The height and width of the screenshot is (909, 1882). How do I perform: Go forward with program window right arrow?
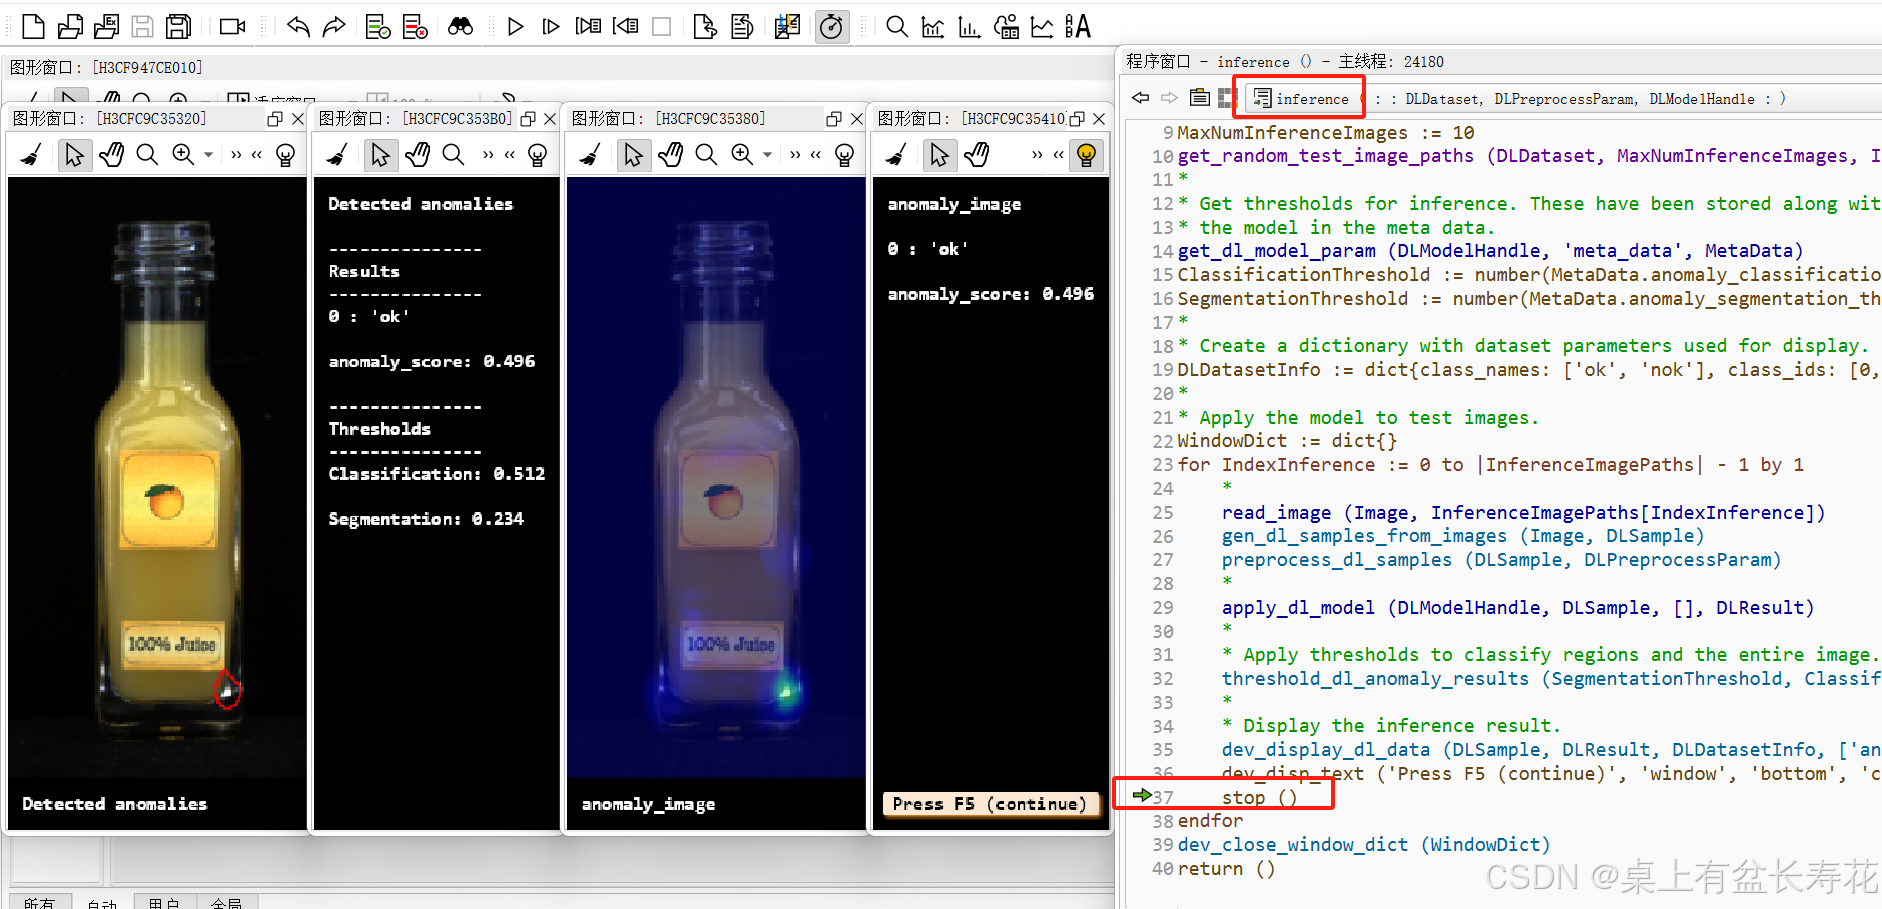click(1169, 98)
